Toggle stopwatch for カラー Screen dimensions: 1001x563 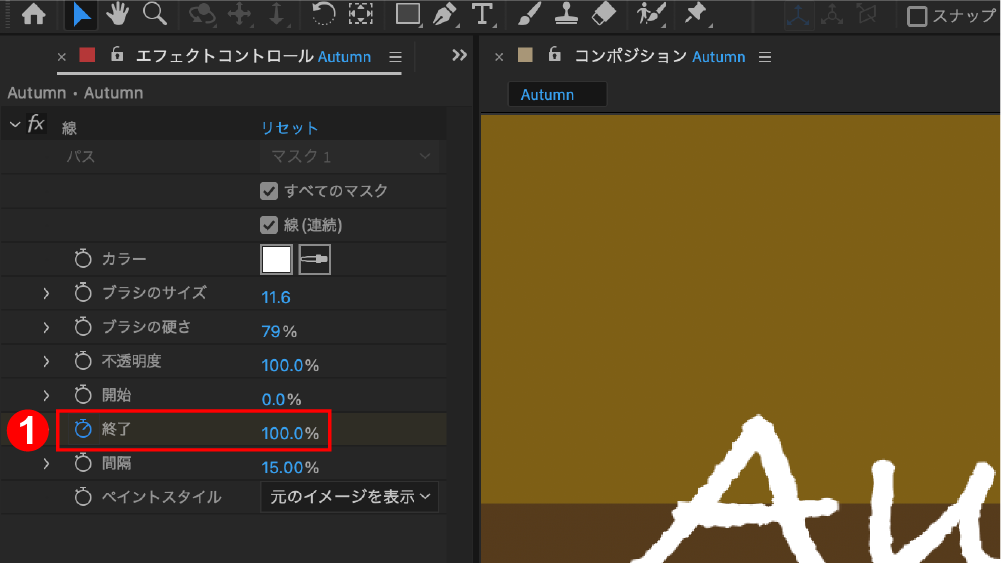point(83,259)
